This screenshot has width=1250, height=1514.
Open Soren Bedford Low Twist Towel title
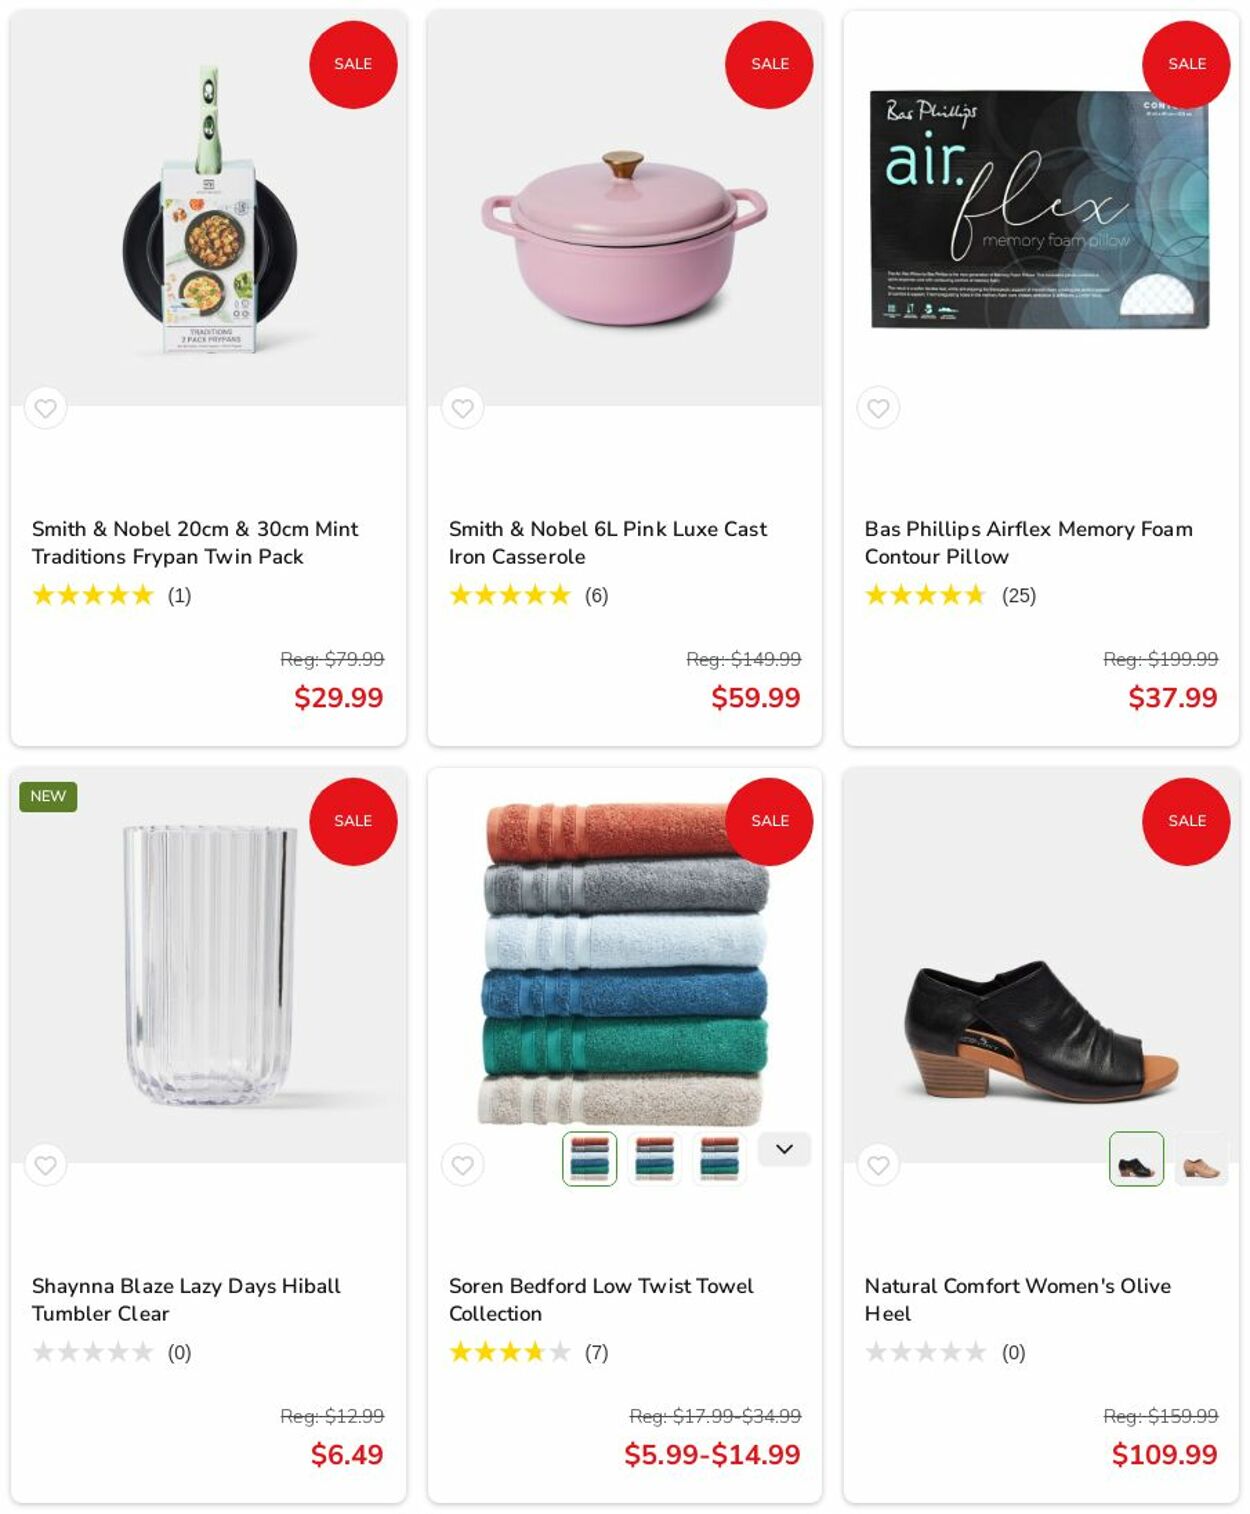click(600, 1299)
